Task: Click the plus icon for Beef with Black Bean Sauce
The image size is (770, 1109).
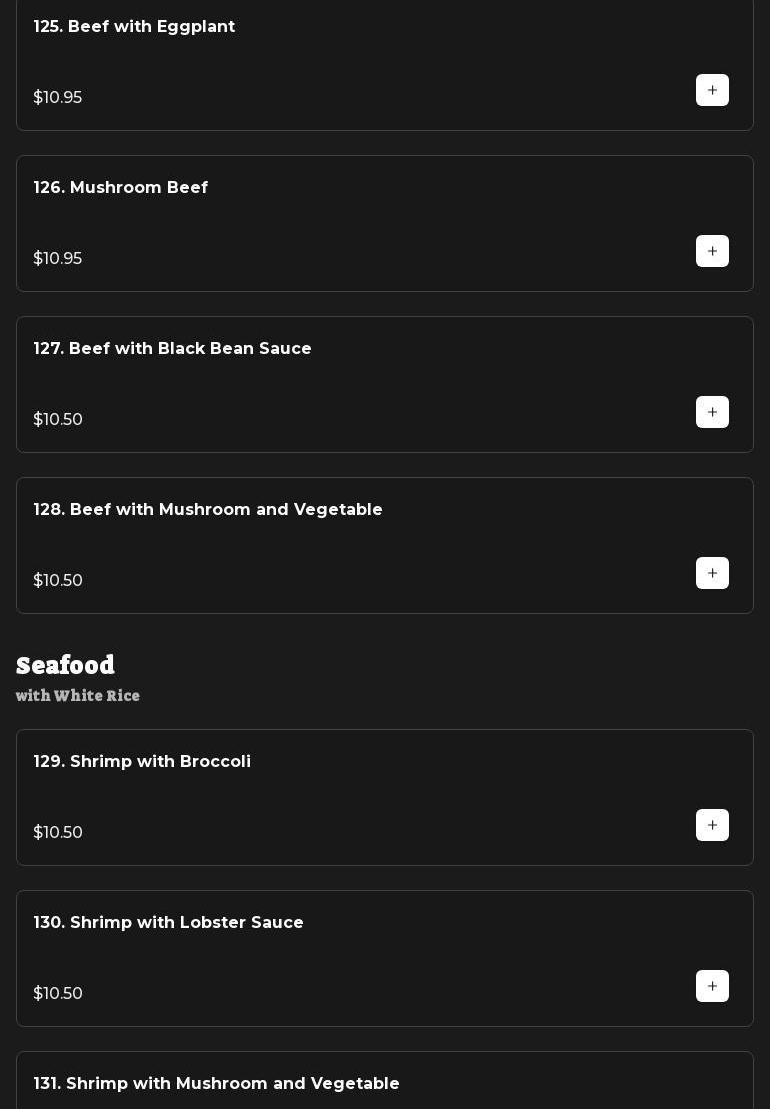Action: pyautogui.click(x=712, y=412)
